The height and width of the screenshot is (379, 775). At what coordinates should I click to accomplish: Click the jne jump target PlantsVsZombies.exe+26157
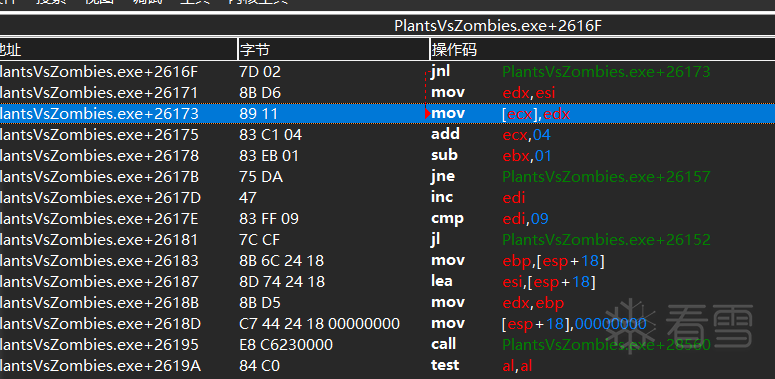(x=606, y=177)
